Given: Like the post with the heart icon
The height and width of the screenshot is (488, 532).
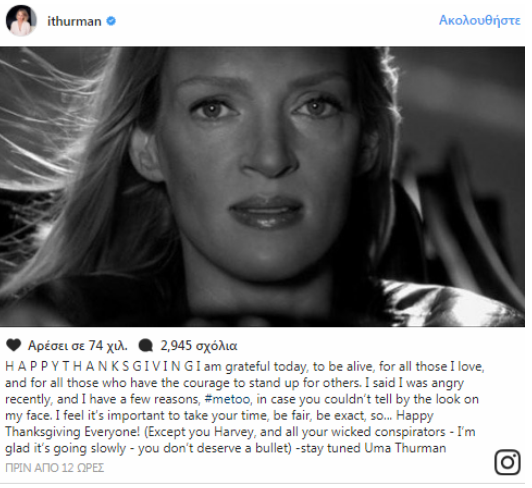Looking at the screenshot, I should point(14,345).
